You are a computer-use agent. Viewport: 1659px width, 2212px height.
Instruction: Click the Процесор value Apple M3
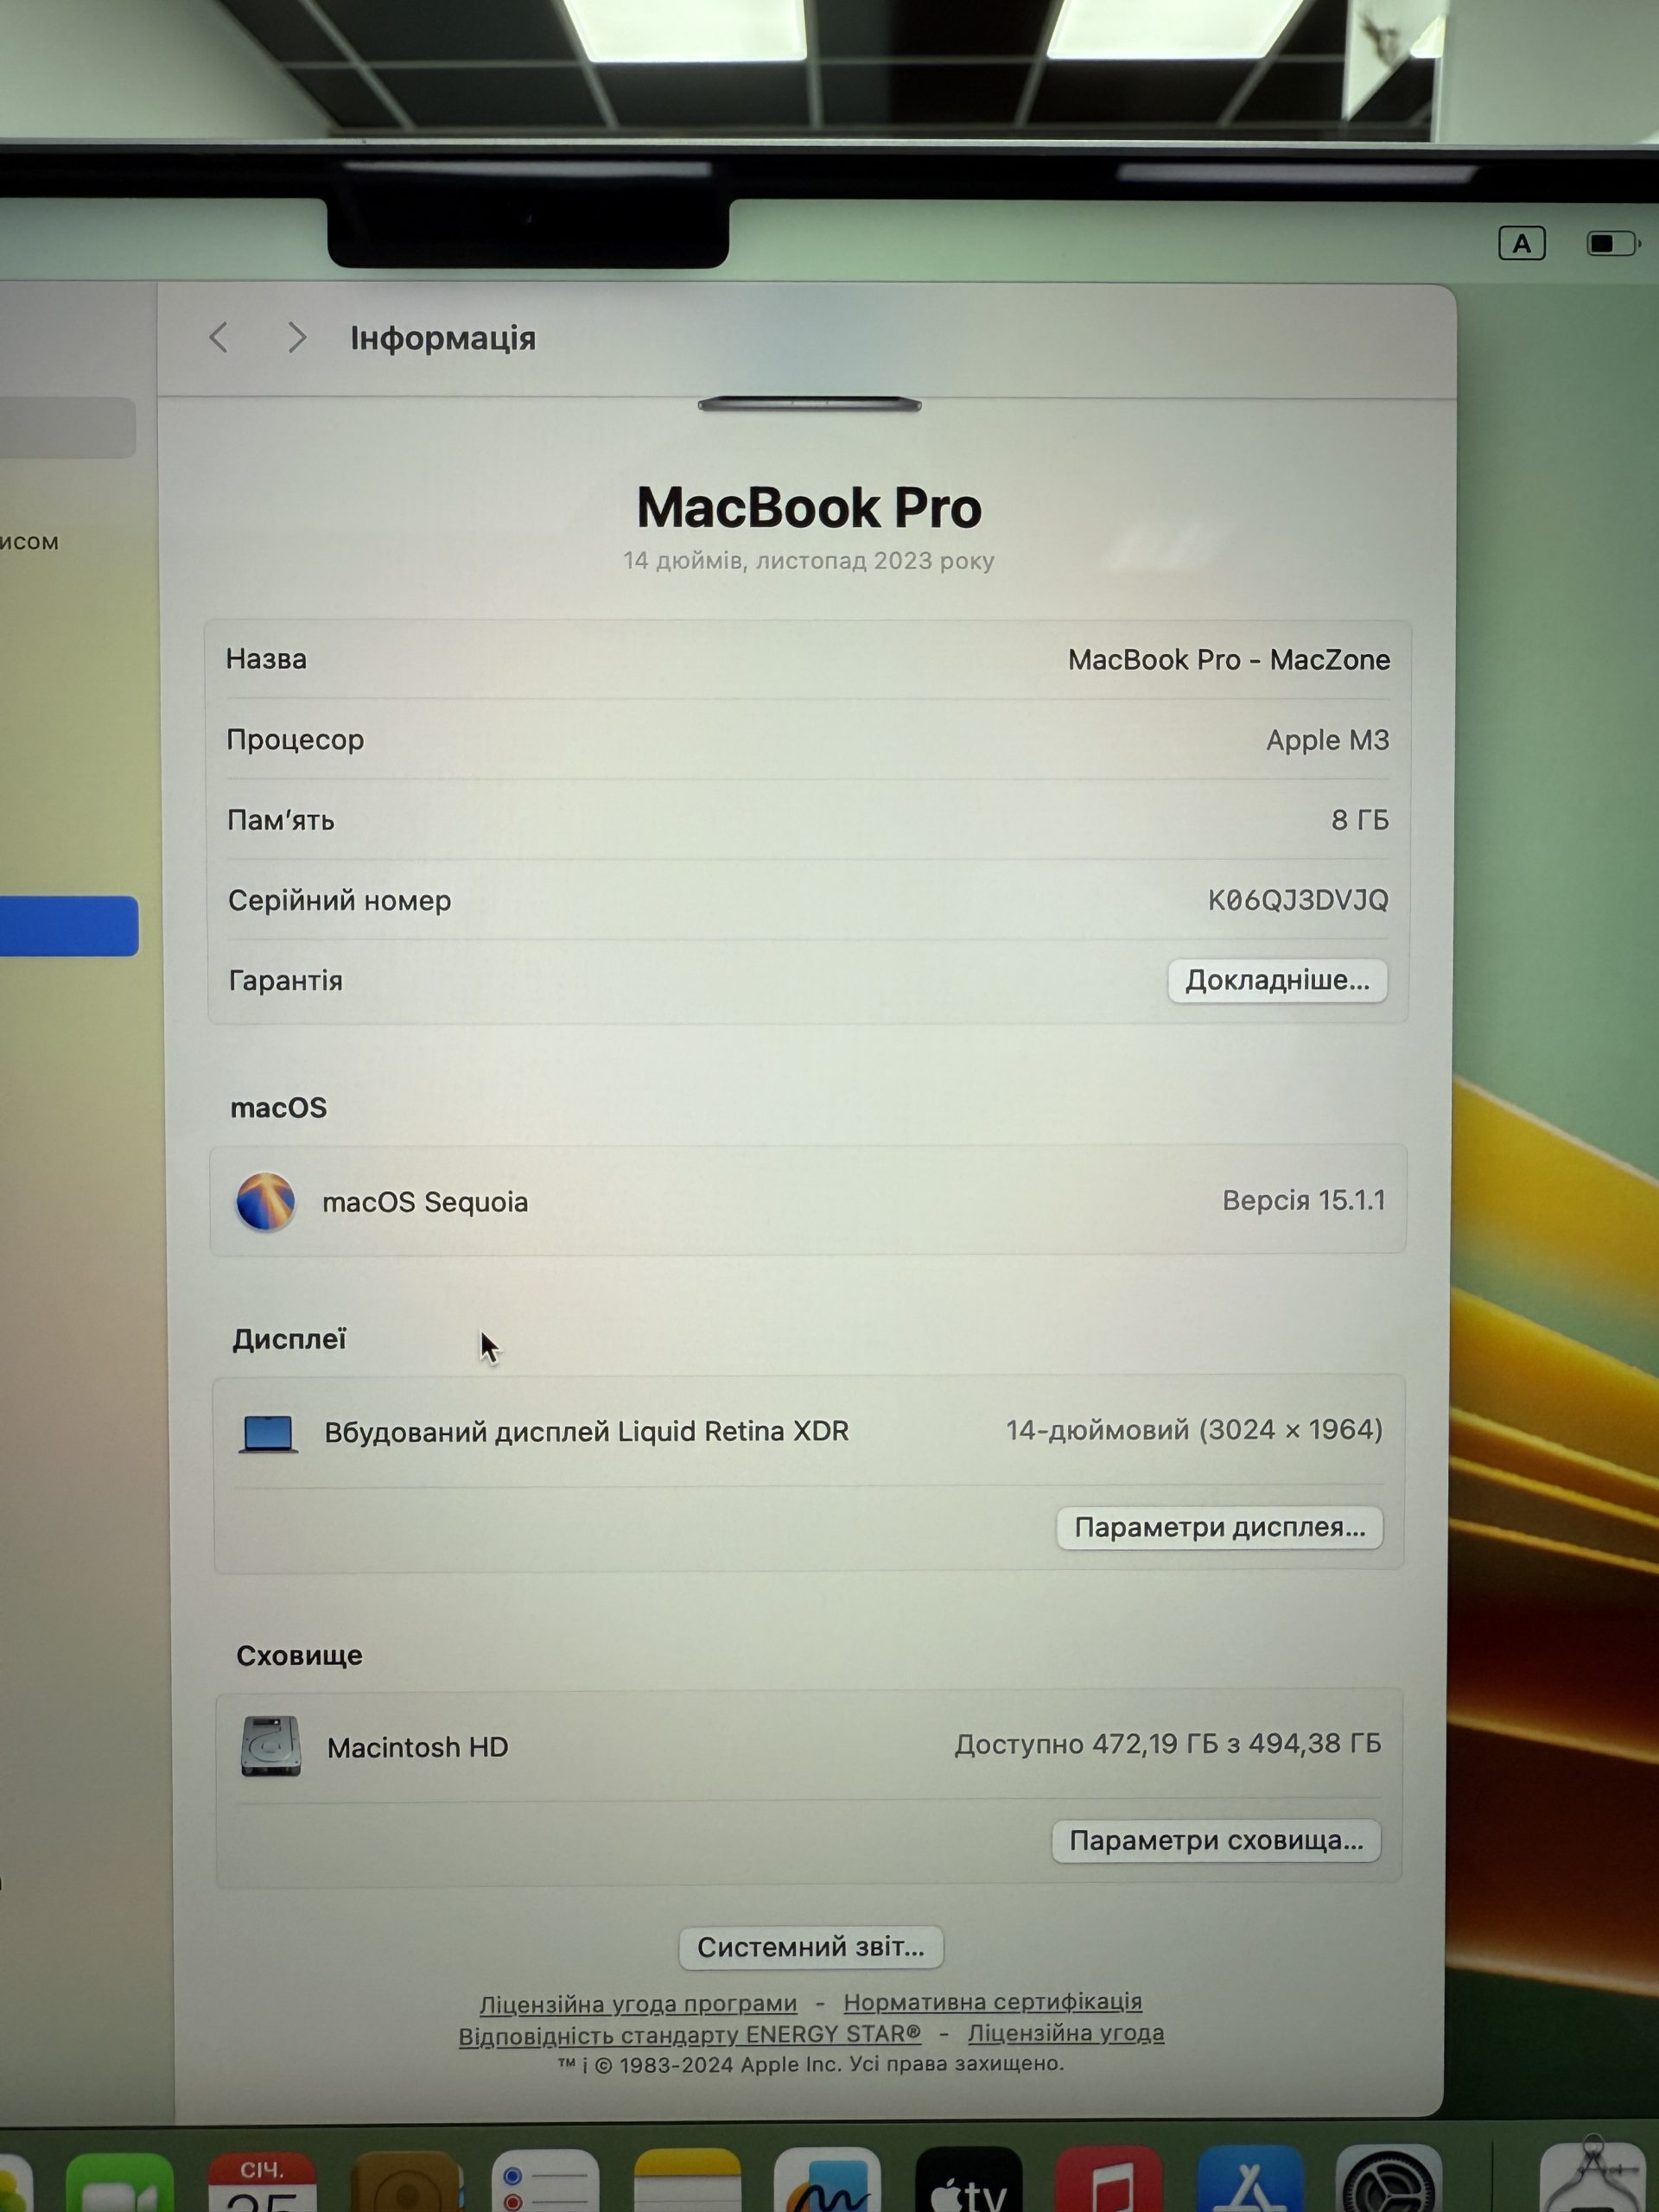(1327, 740)
